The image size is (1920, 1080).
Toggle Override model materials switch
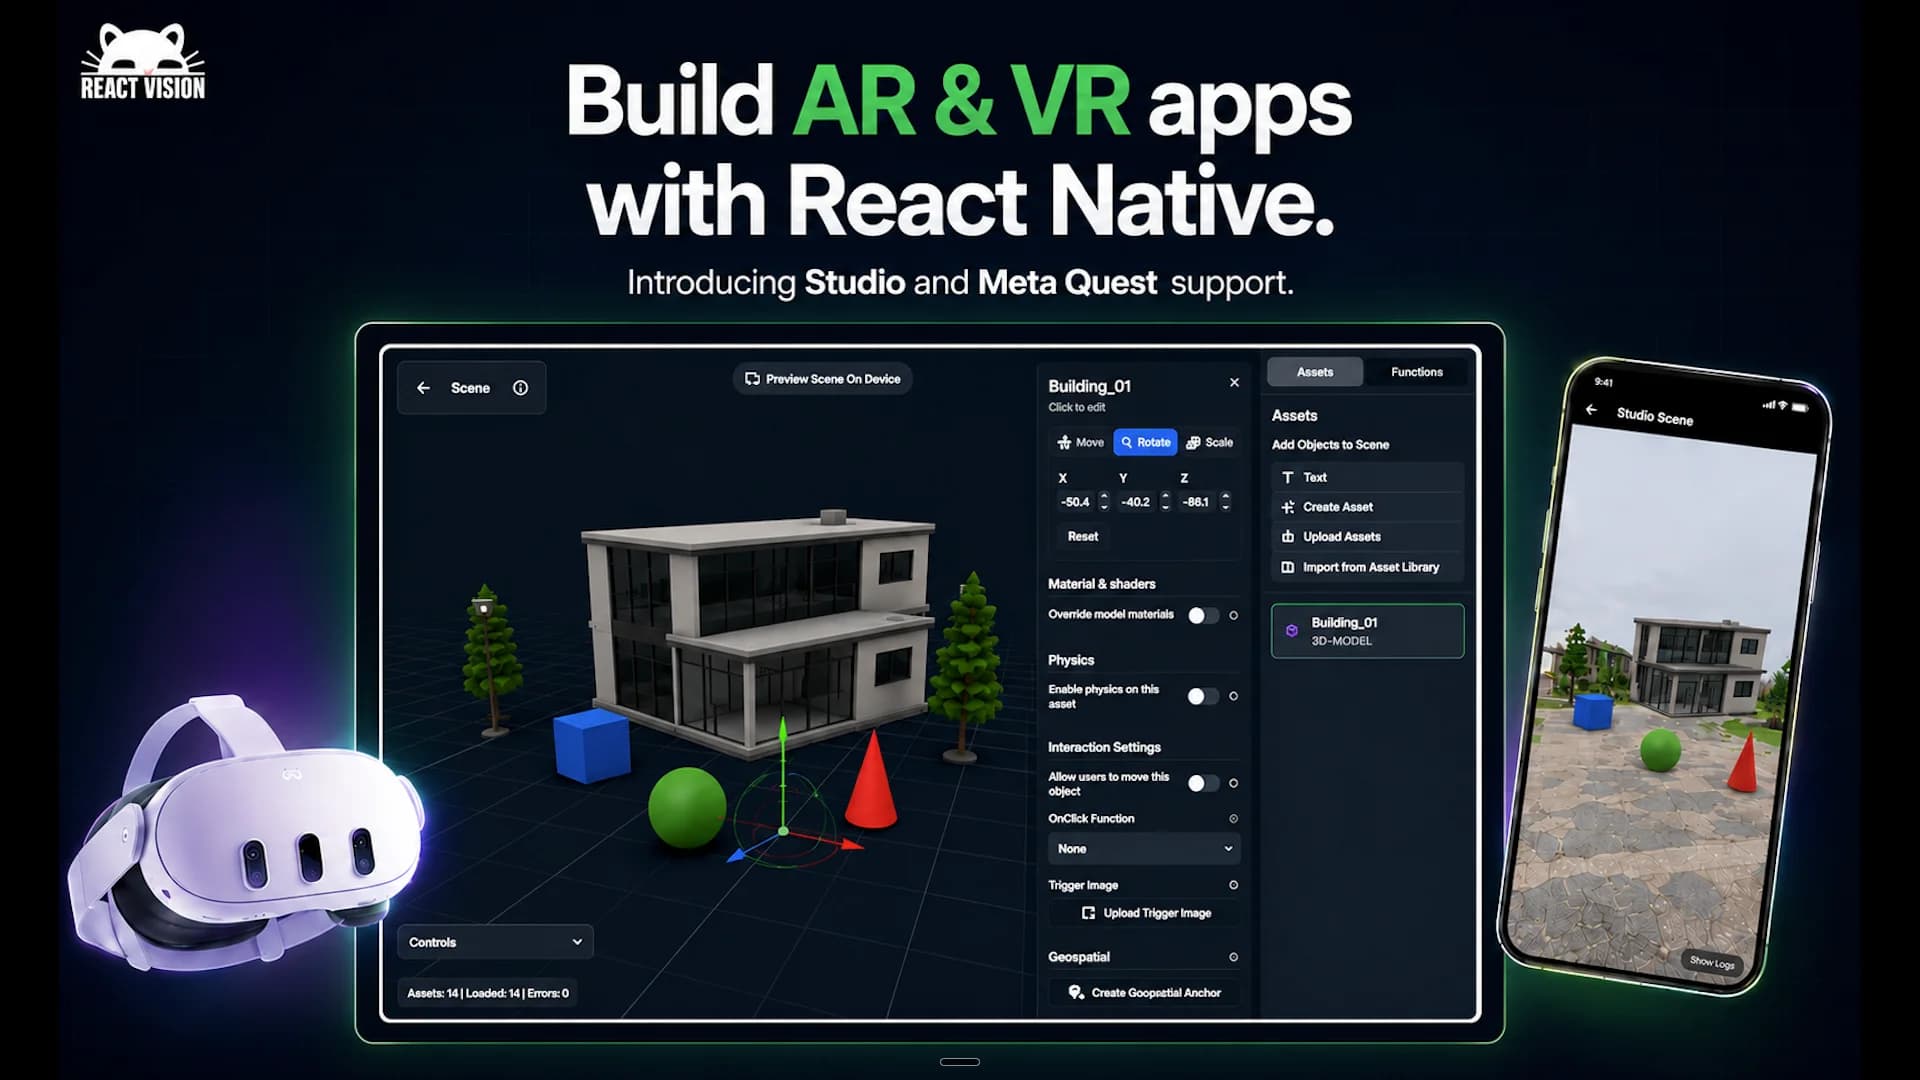pos(1203,615)
